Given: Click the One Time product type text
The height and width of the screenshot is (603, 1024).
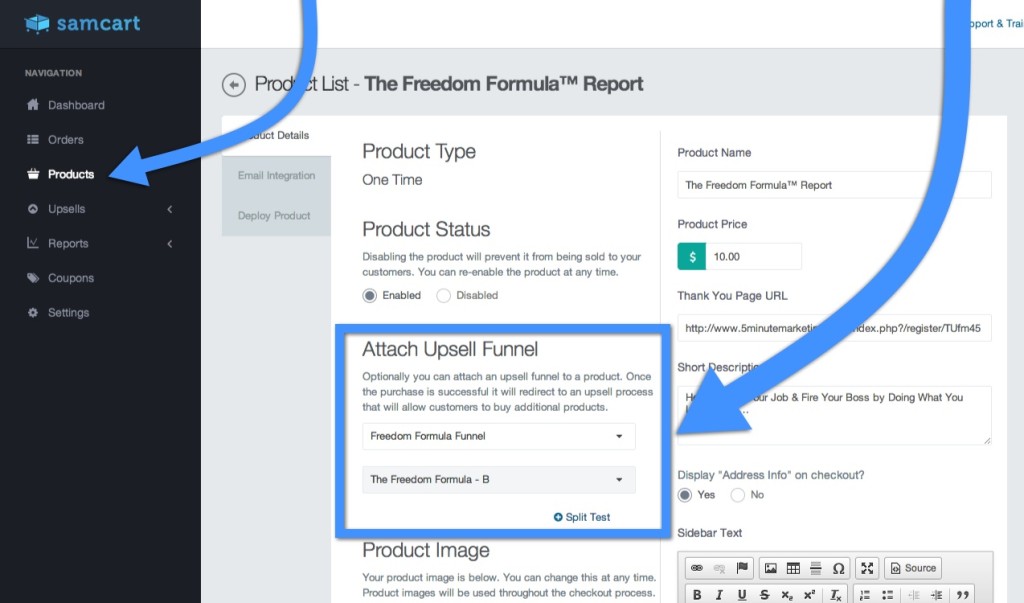Looking at the screenshot, I should [392, 180].
